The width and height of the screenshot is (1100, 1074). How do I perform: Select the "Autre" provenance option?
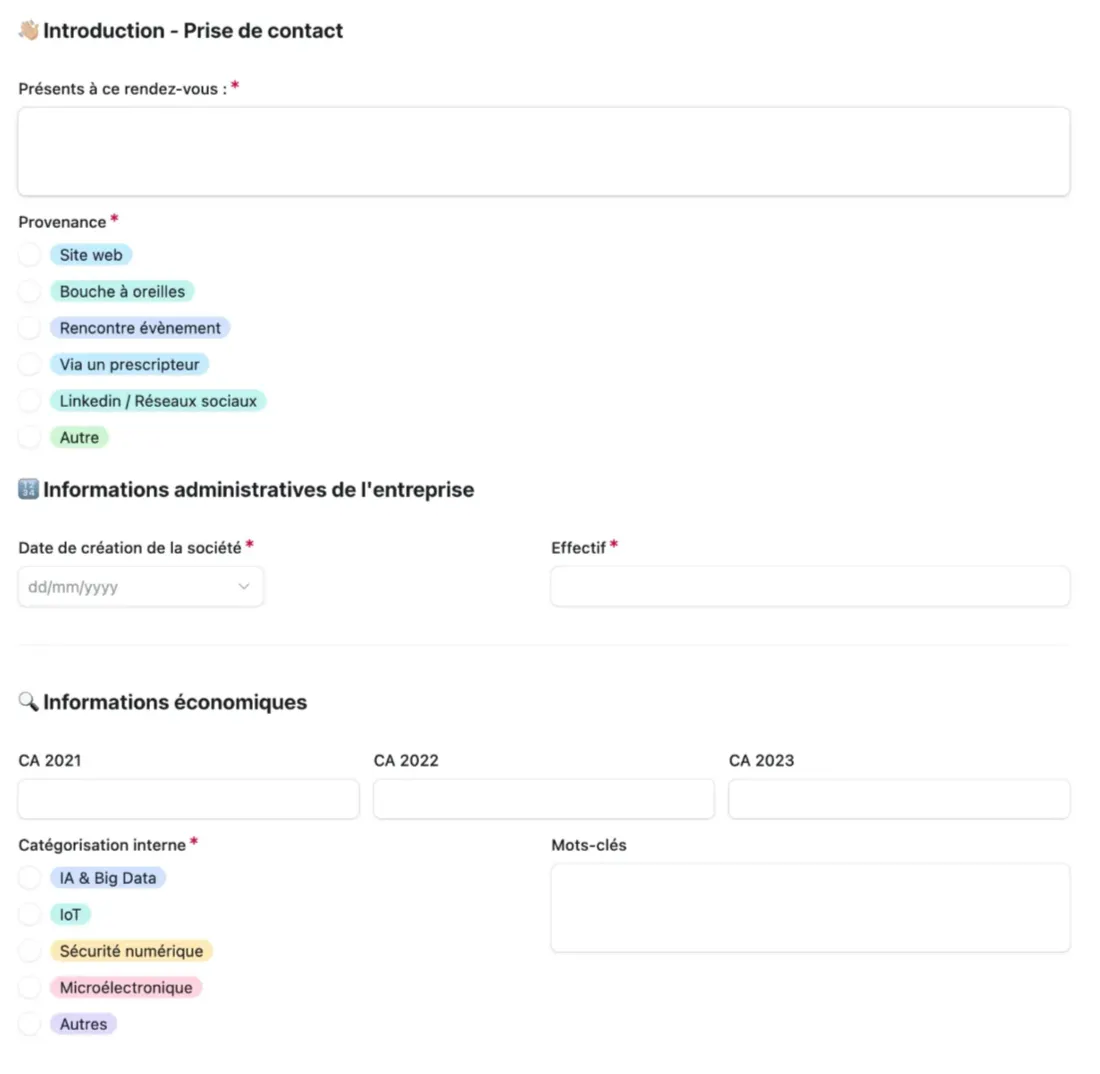29,437
